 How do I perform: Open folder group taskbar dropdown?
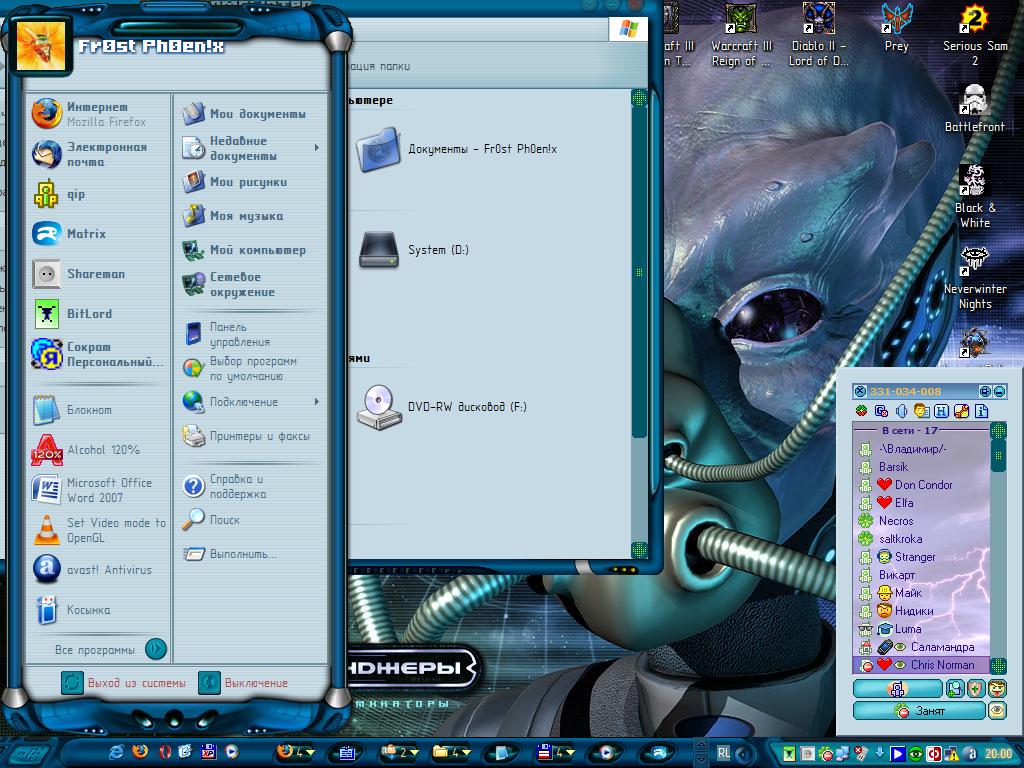pos(451,752)
